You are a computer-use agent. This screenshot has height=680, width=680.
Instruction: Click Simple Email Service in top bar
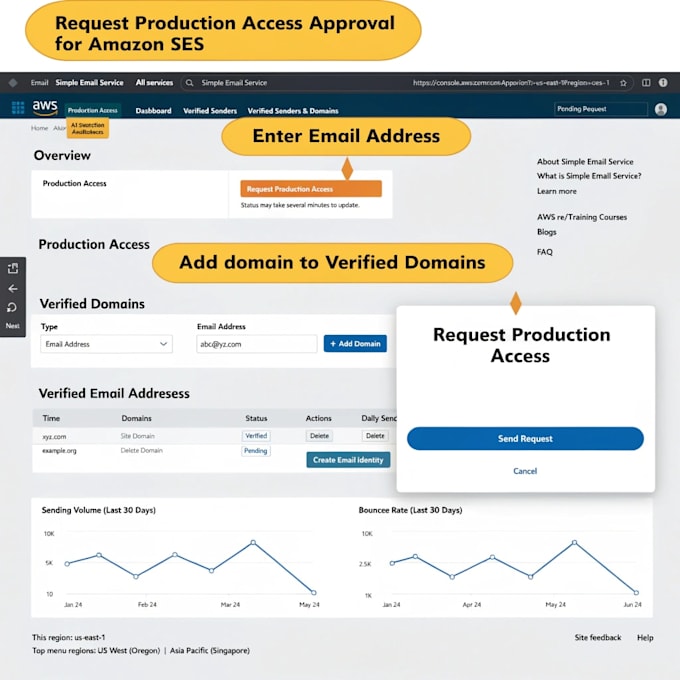pos(89,82)
